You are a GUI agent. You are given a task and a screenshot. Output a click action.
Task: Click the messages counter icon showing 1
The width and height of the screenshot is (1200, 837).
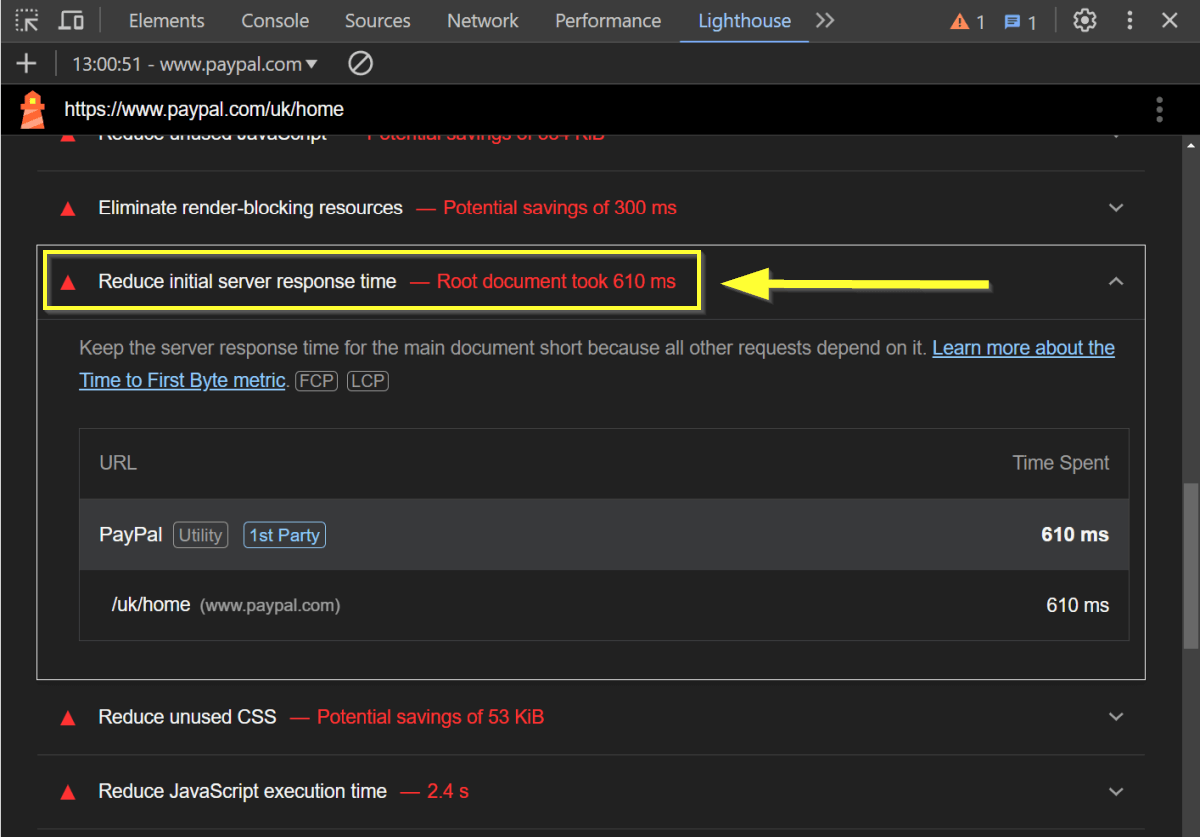click(x=1020, y=21)
